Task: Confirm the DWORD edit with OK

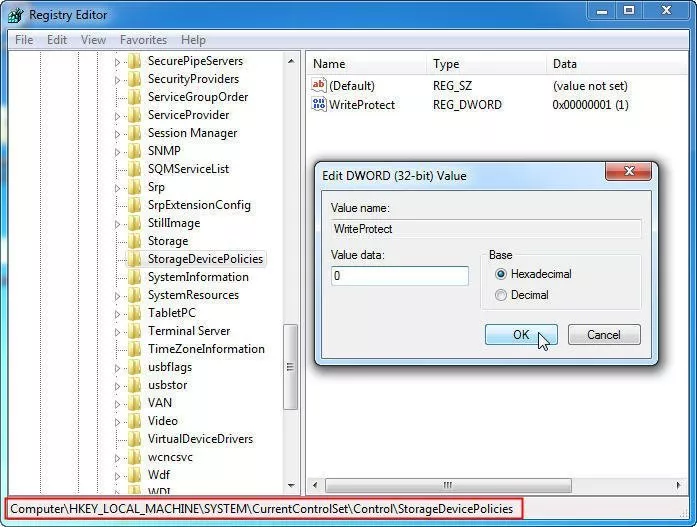Action: coord(521,335)
